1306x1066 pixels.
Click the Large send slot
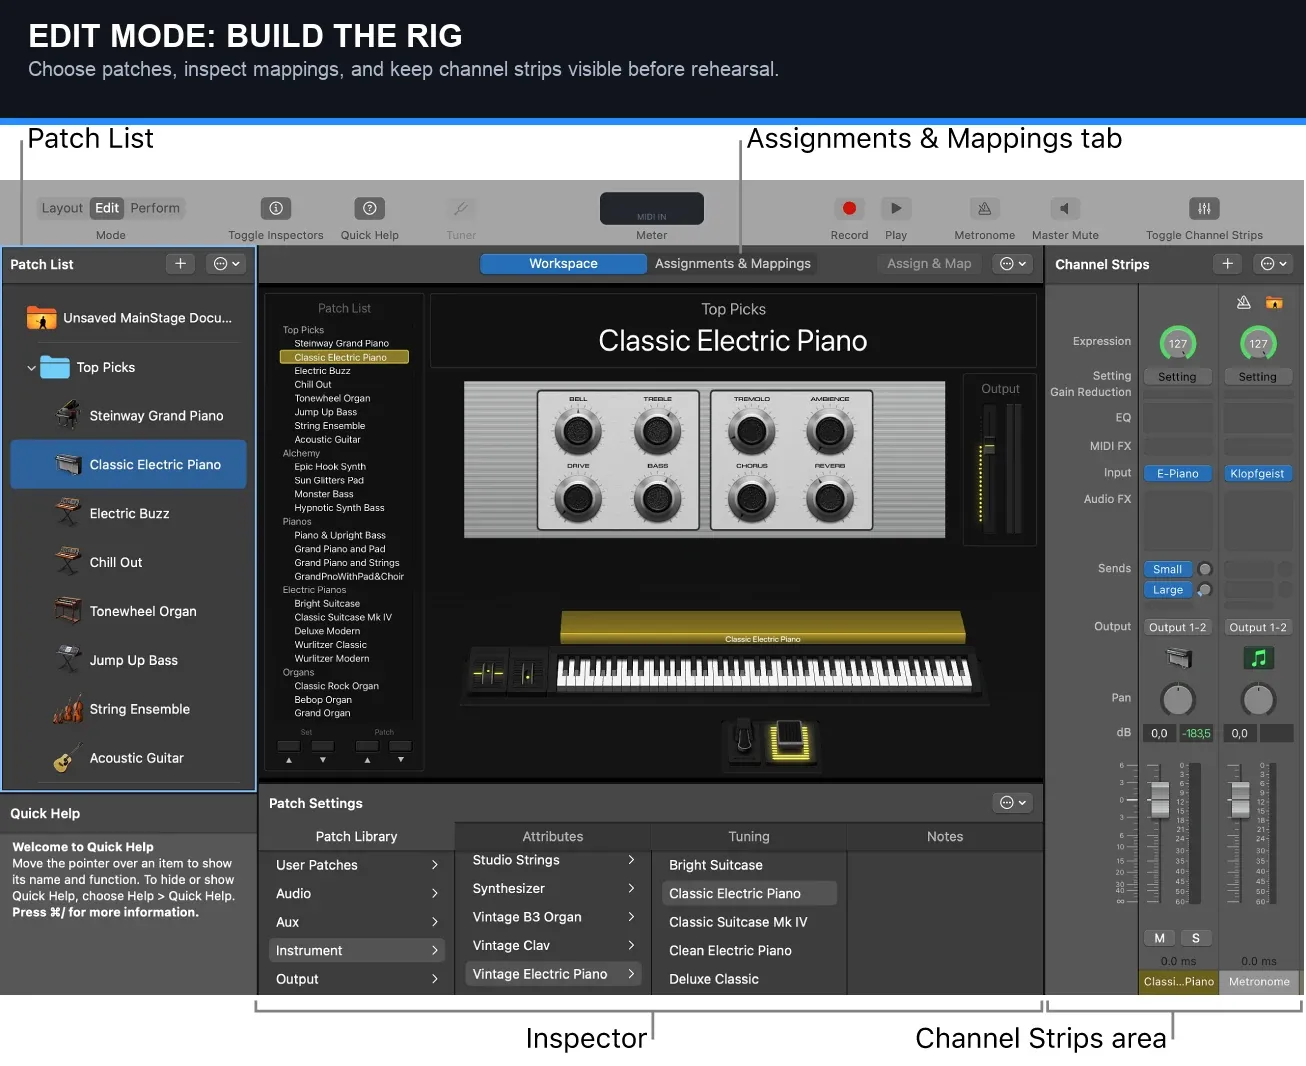[1167, 590]
